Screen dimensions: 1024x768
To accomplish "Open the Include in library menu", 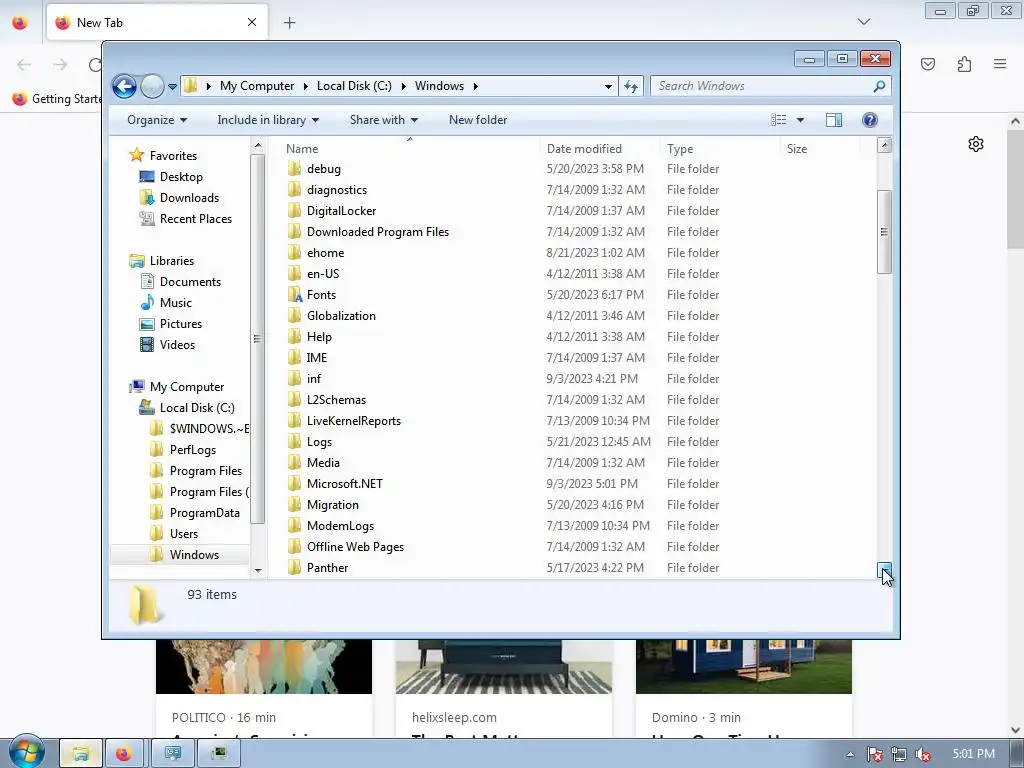I will [268, 120].
